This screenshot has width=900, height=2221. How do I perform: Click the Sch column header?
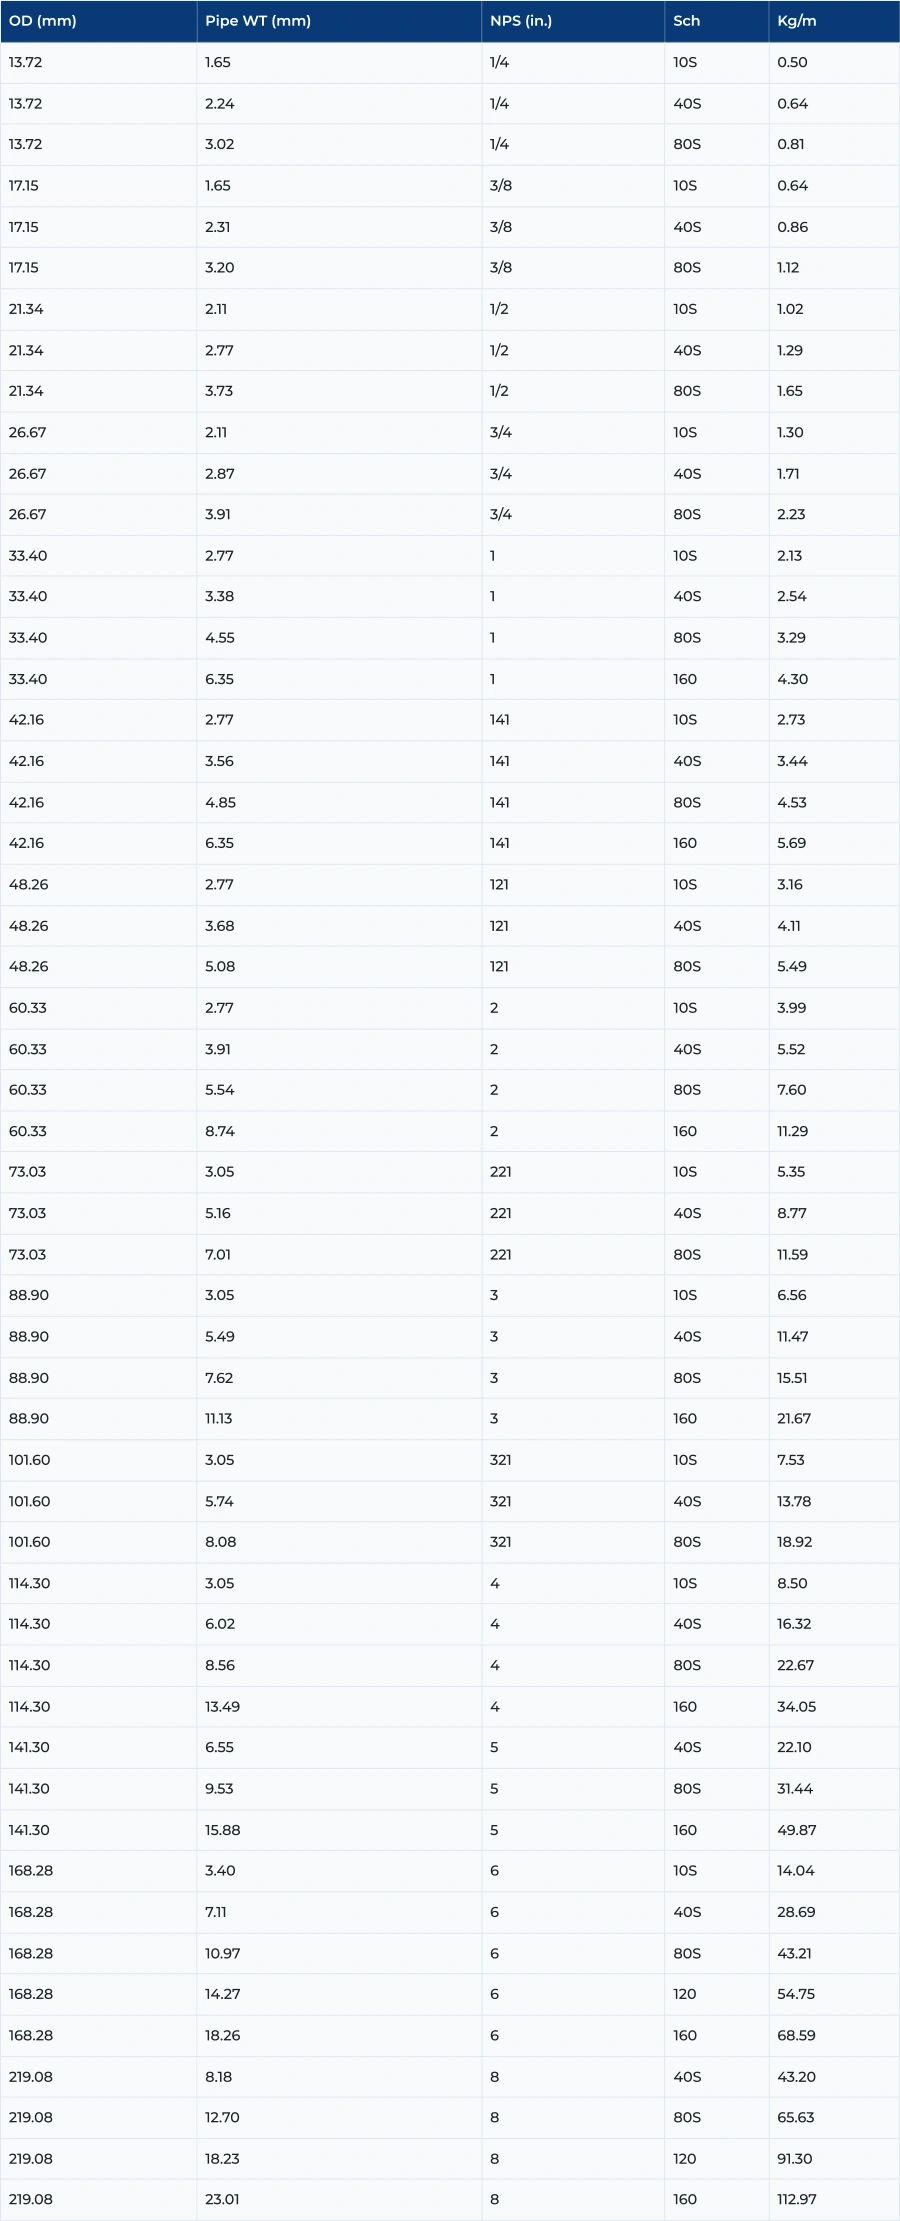(686, 21)
